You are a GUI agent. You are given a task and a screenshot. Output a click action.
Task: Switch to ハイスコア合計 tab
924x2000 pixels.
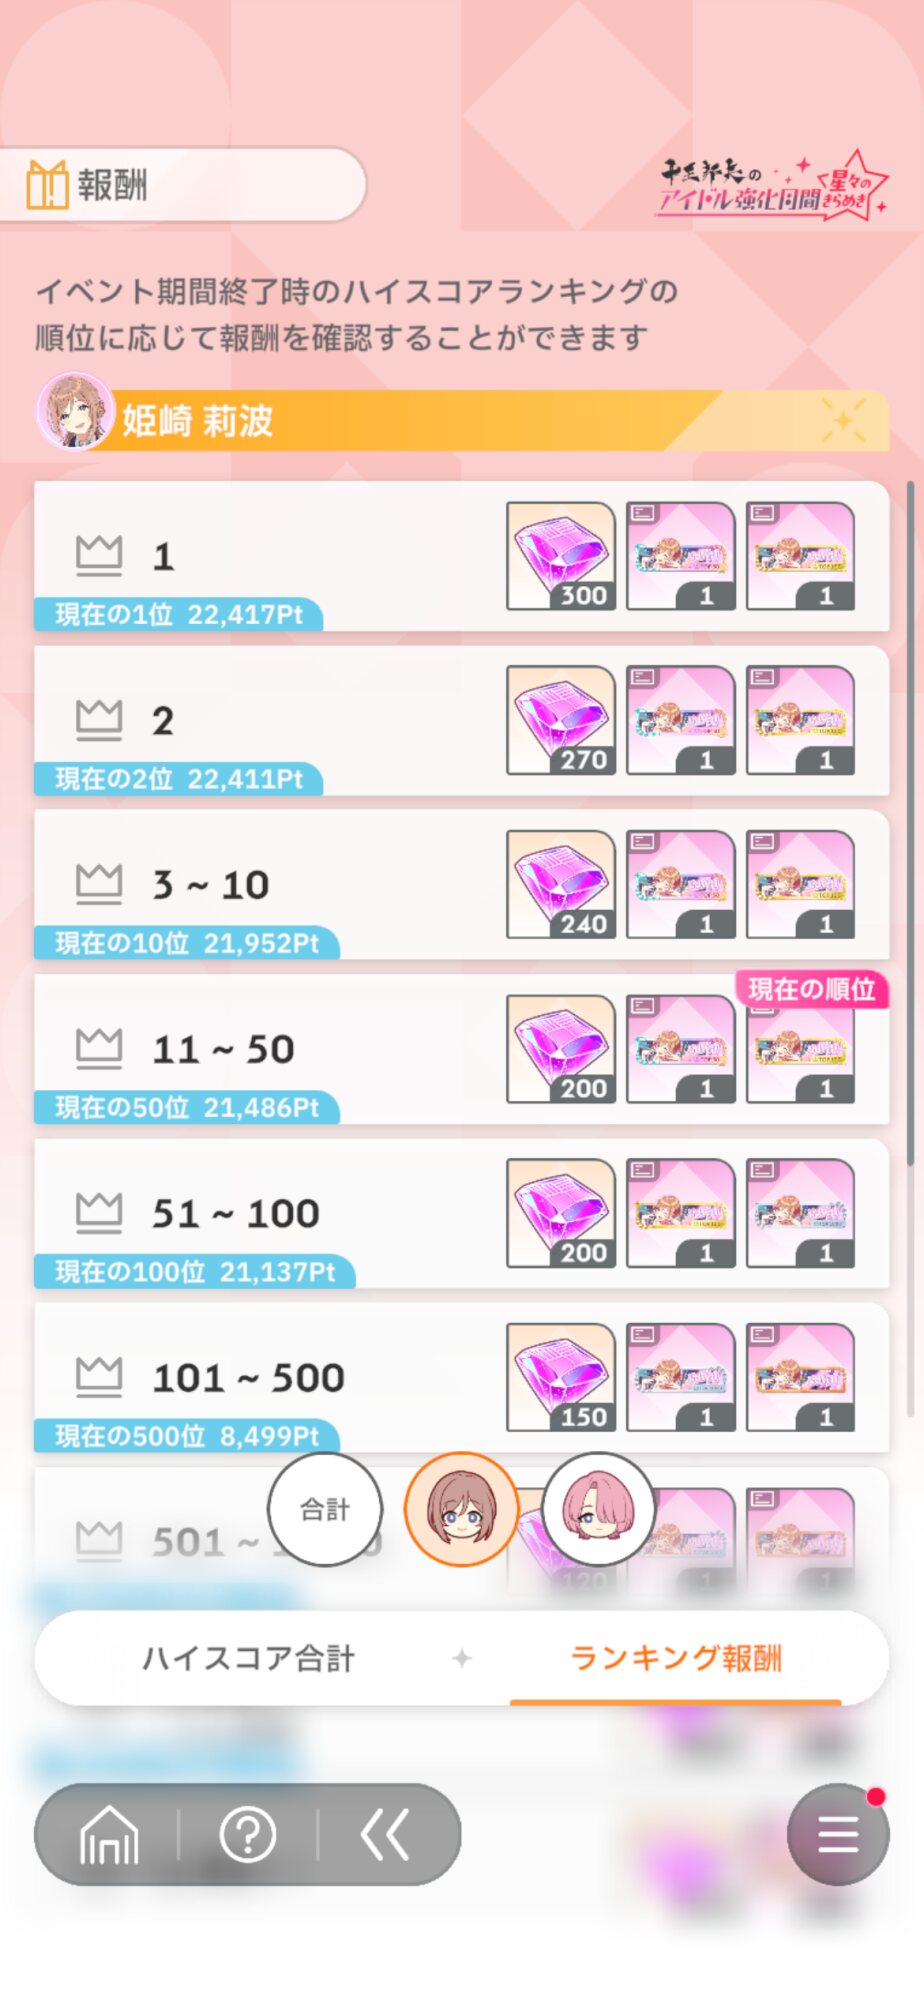[x=248, y=1658]
